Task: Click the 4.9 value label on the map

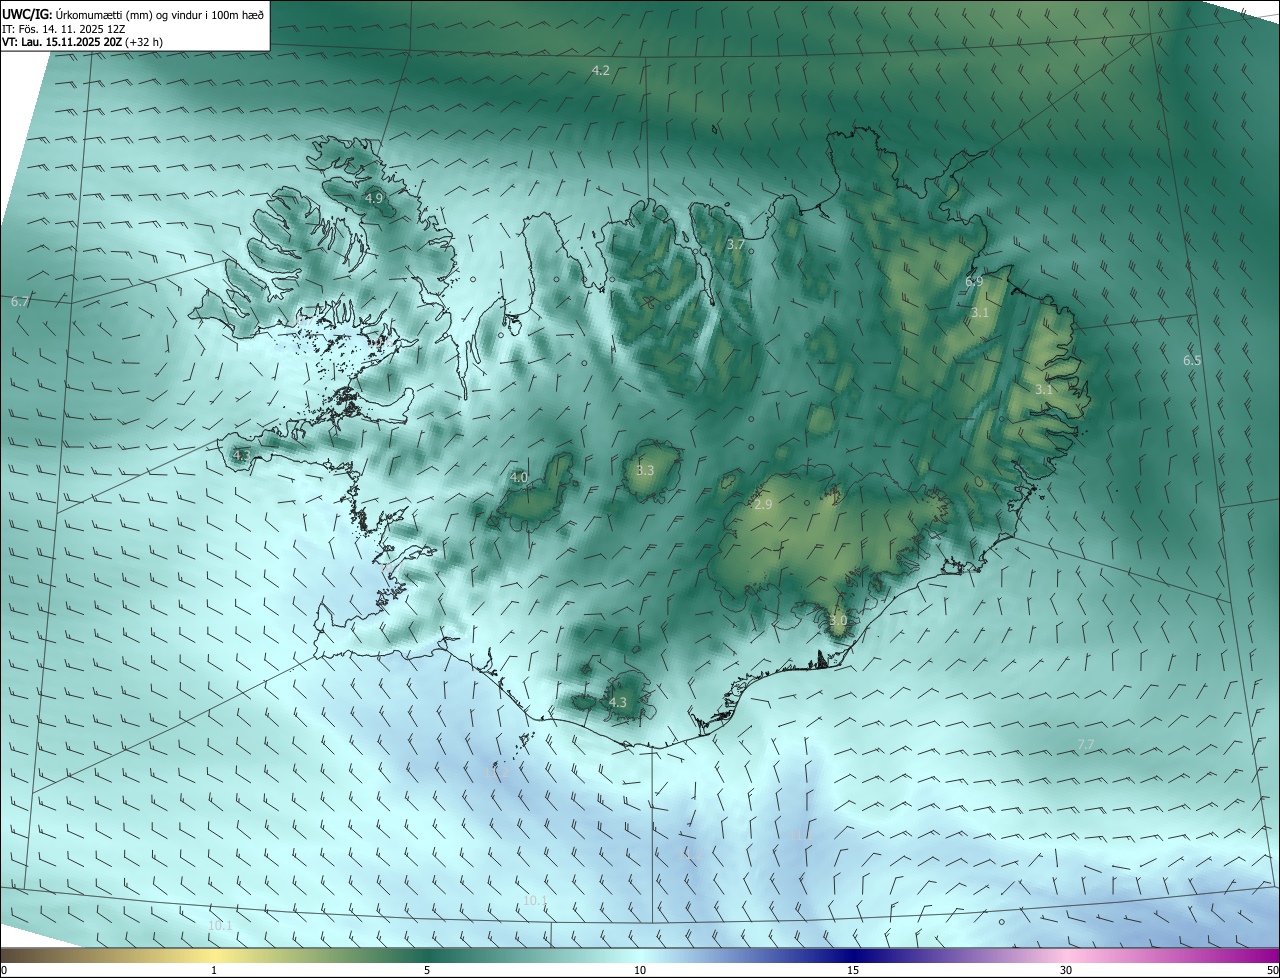Action: (x=373, y=198)
